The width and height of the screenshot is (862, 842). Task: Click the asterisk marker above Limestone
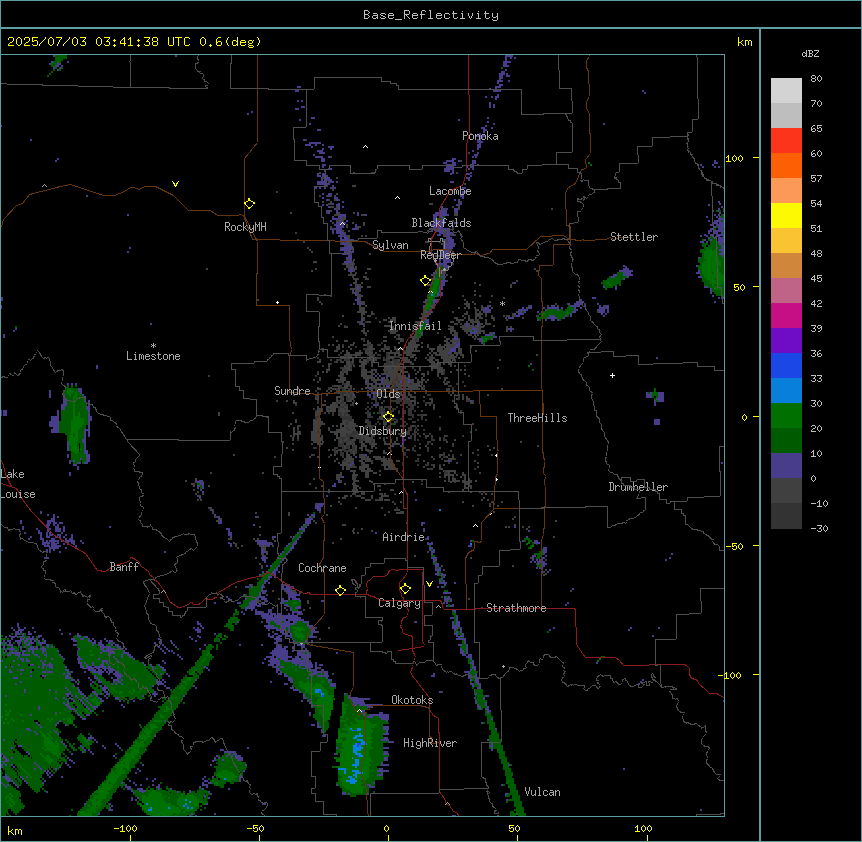(153, 346)
